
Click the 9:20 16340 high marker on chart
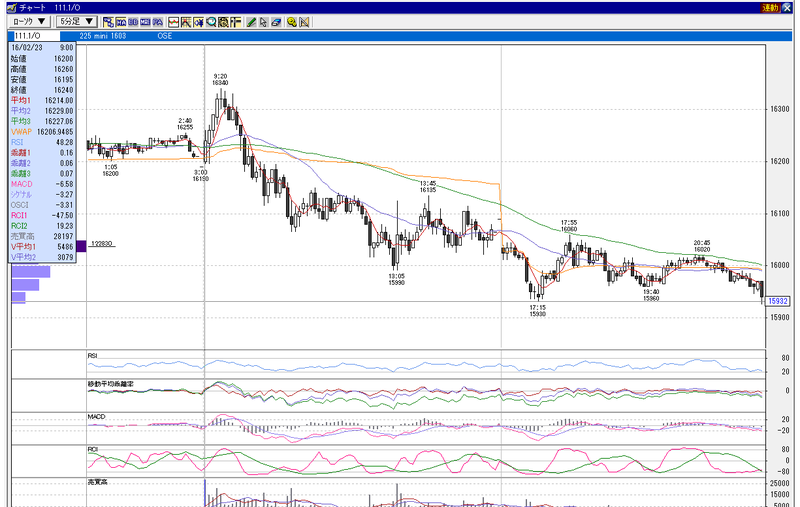[x=220, y=80]
